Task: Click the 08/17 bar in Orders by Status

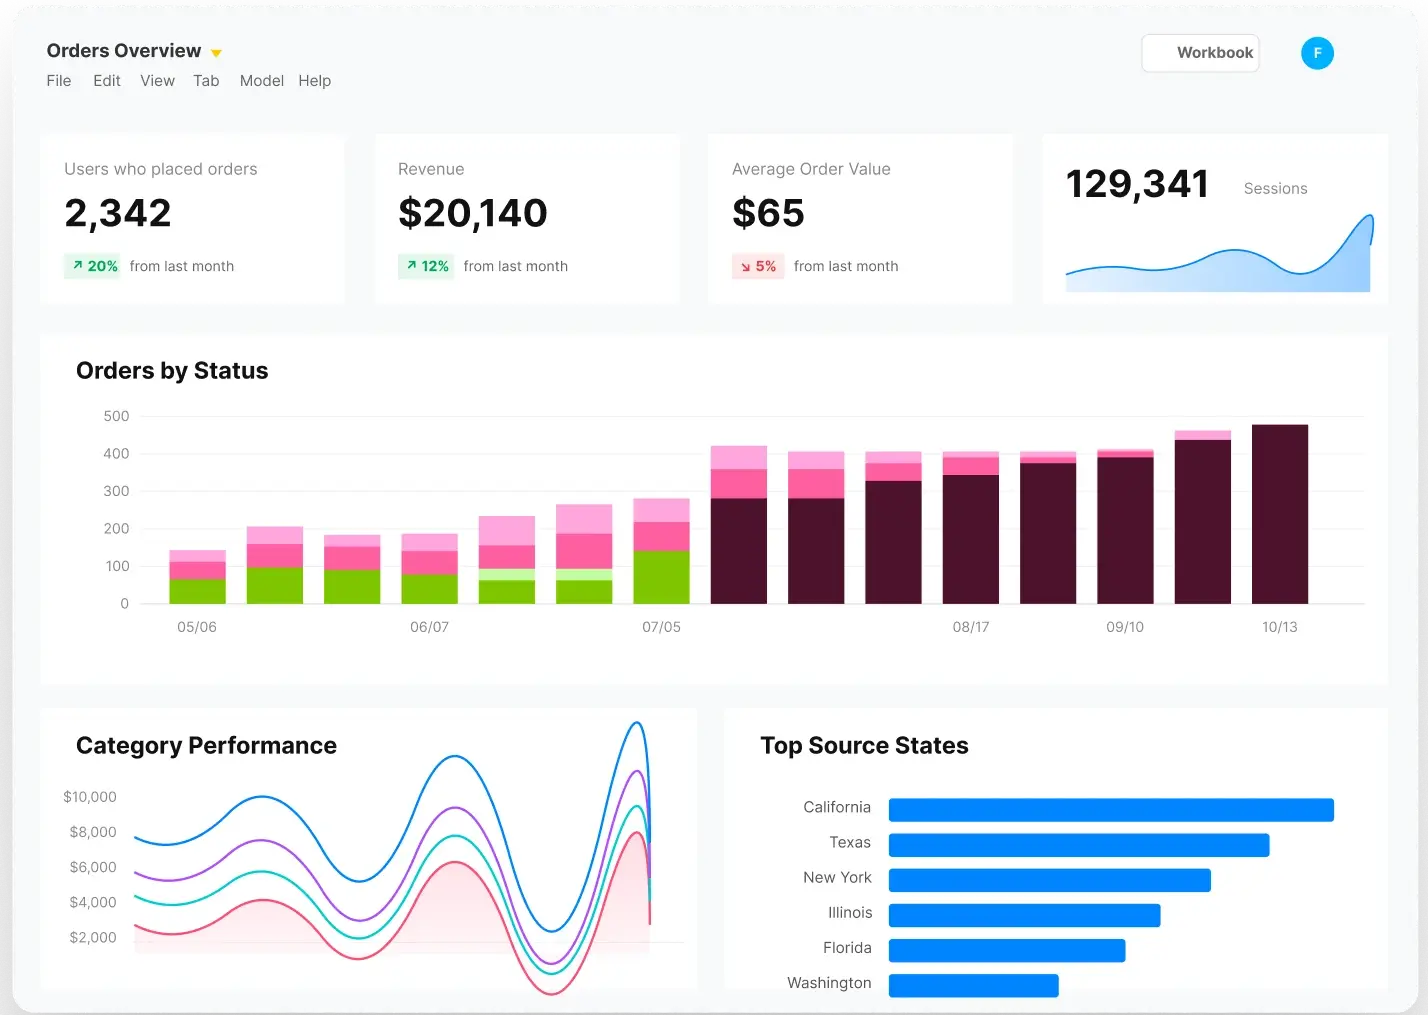Action: tap(971, 528)
